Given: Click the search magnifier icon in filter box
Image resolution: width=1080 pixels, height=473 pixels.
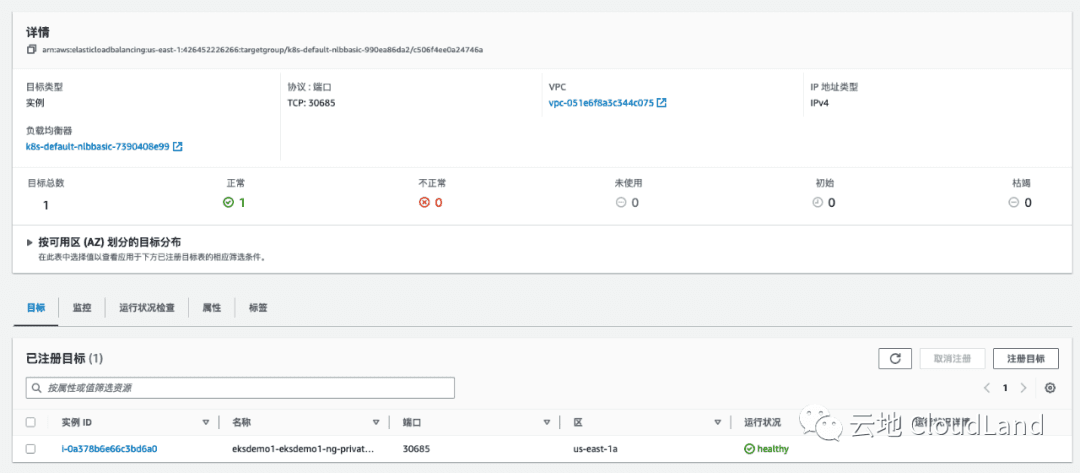Looking at the screenshot, I should (37, 388).
